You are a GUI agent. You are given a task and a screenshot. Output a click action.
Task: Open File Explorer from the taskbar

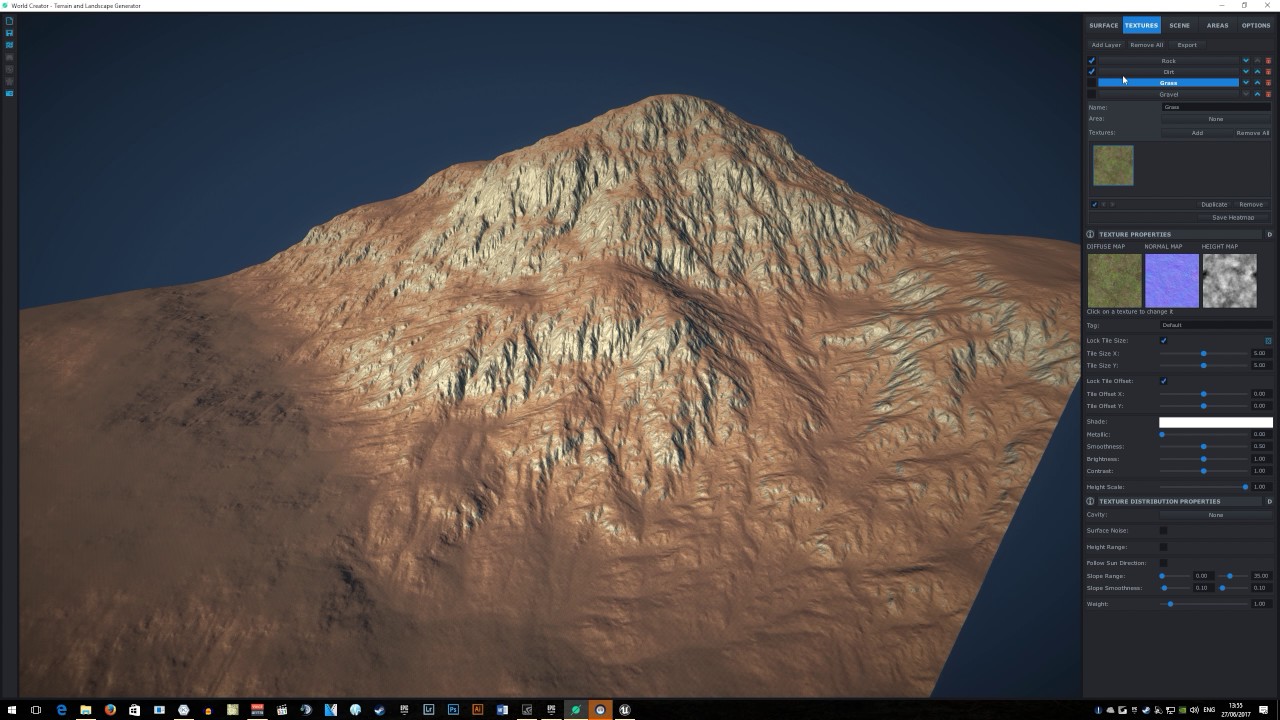coord(86,710)
